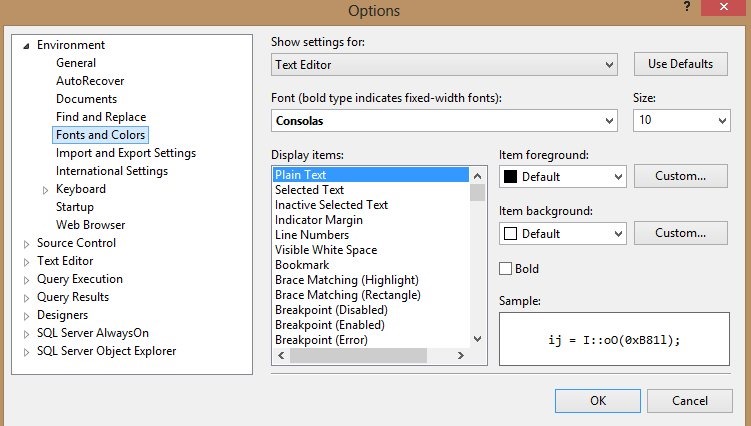Collapse the Environment tree node

[x=26, y=45]
